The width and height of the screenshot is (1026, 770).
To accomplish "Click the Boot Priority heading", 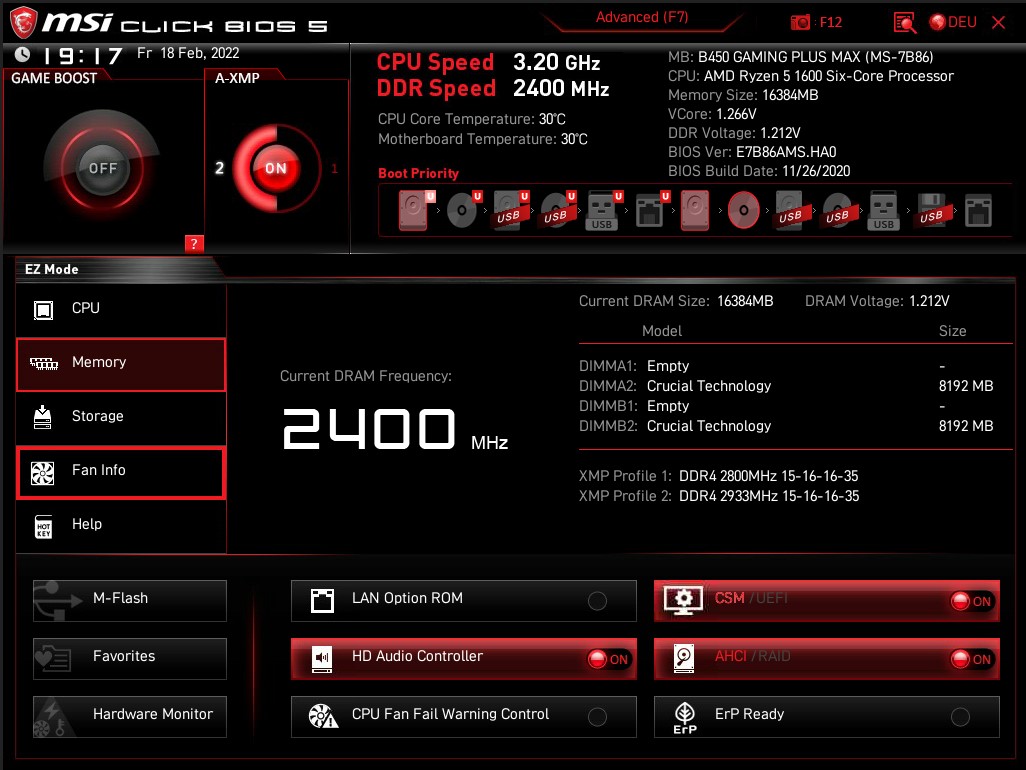I will pyautogui.click(x=418, y=173).
